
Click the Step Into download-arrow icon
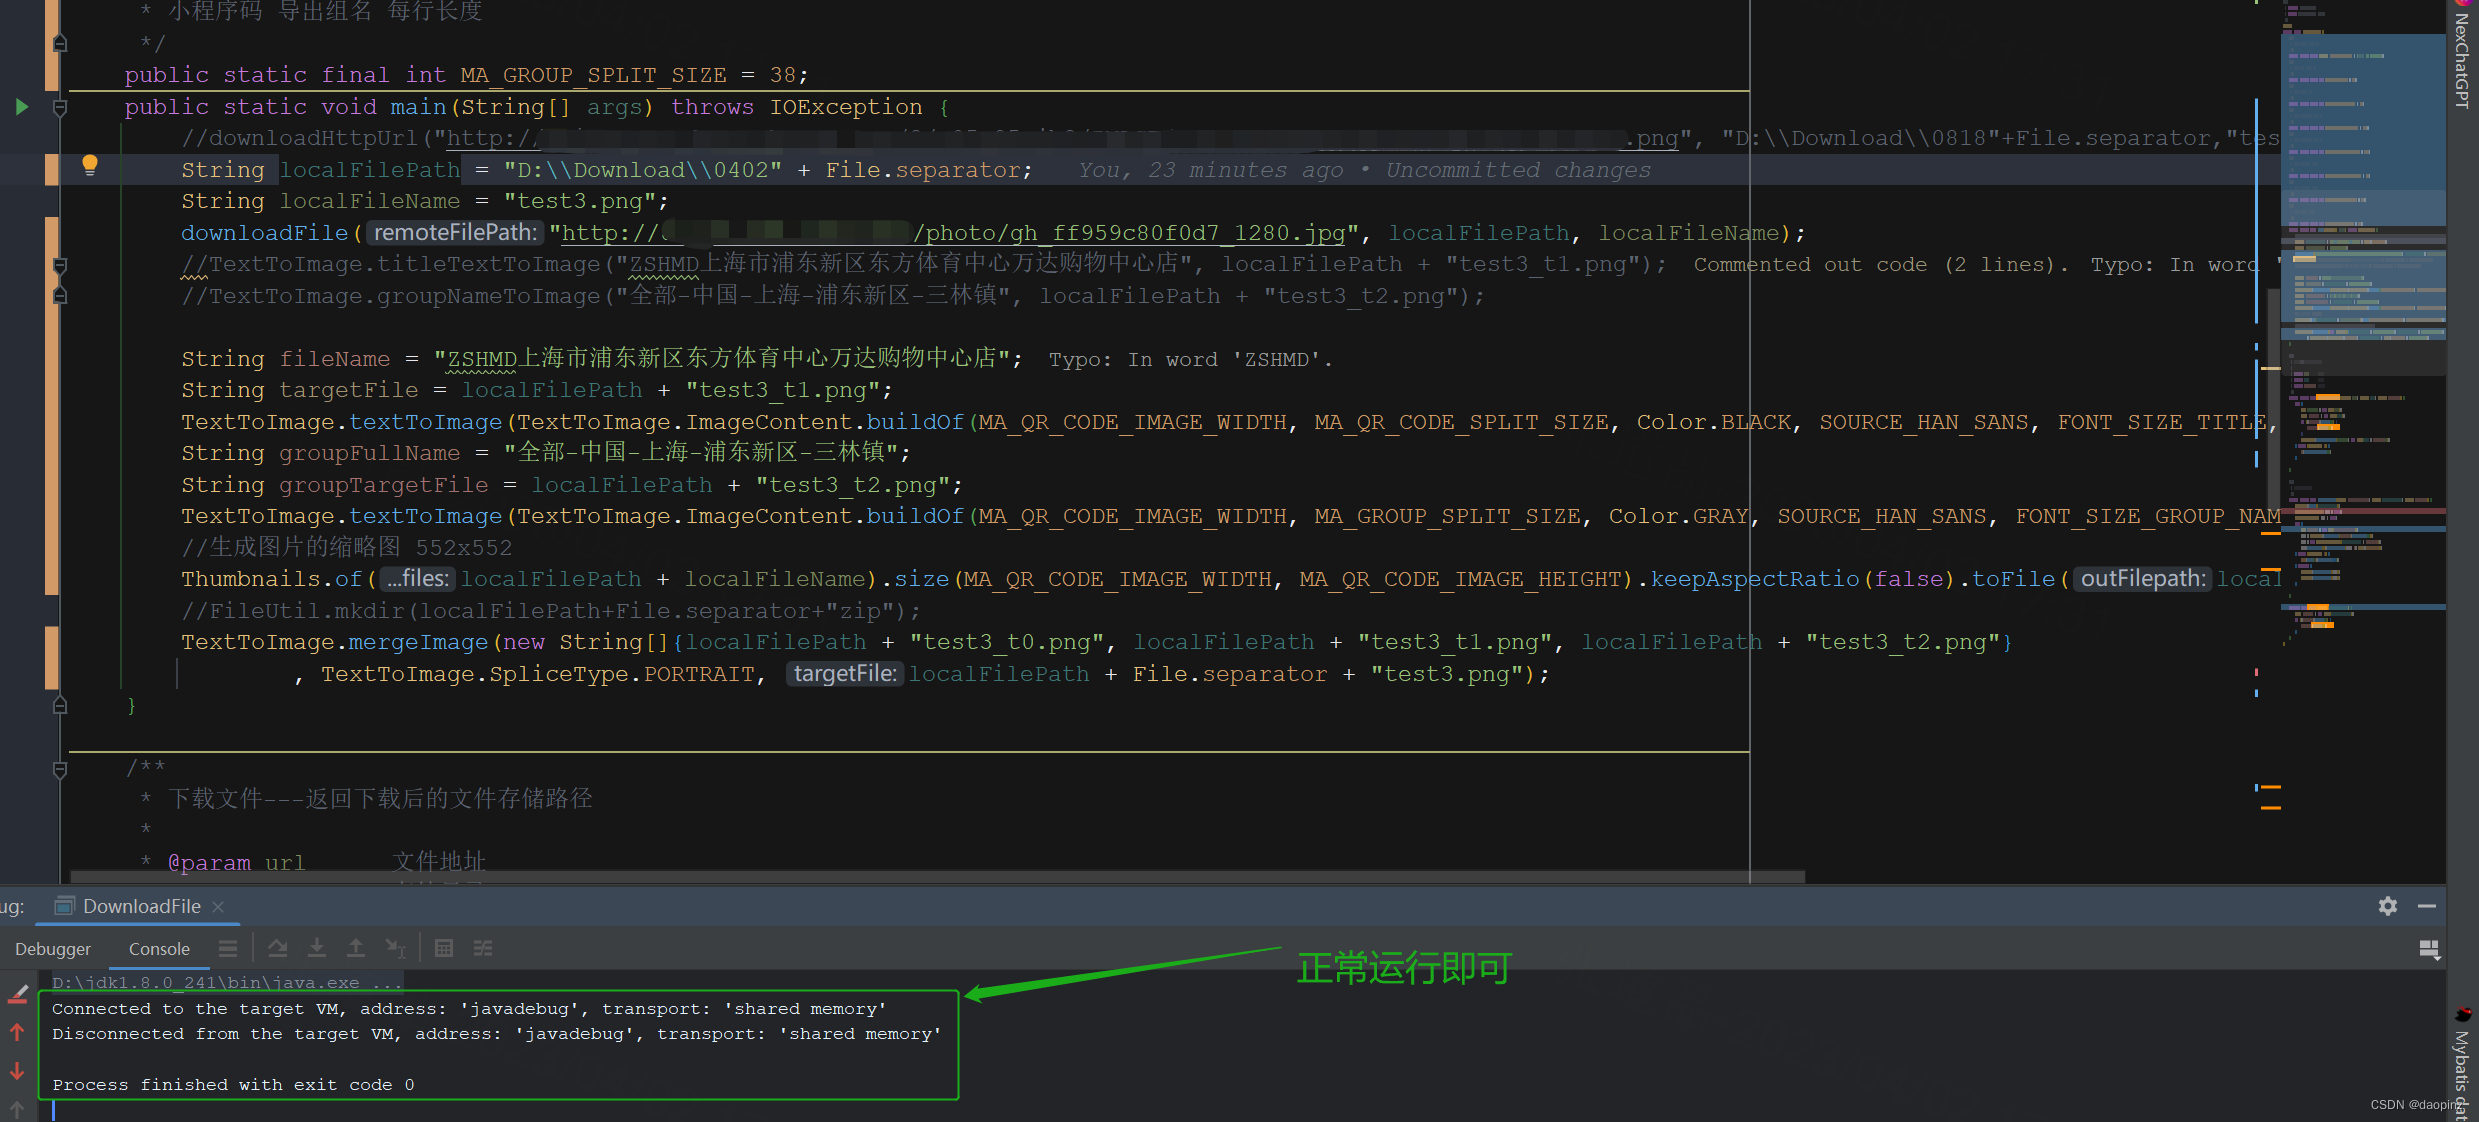click(x=317, y=948)
